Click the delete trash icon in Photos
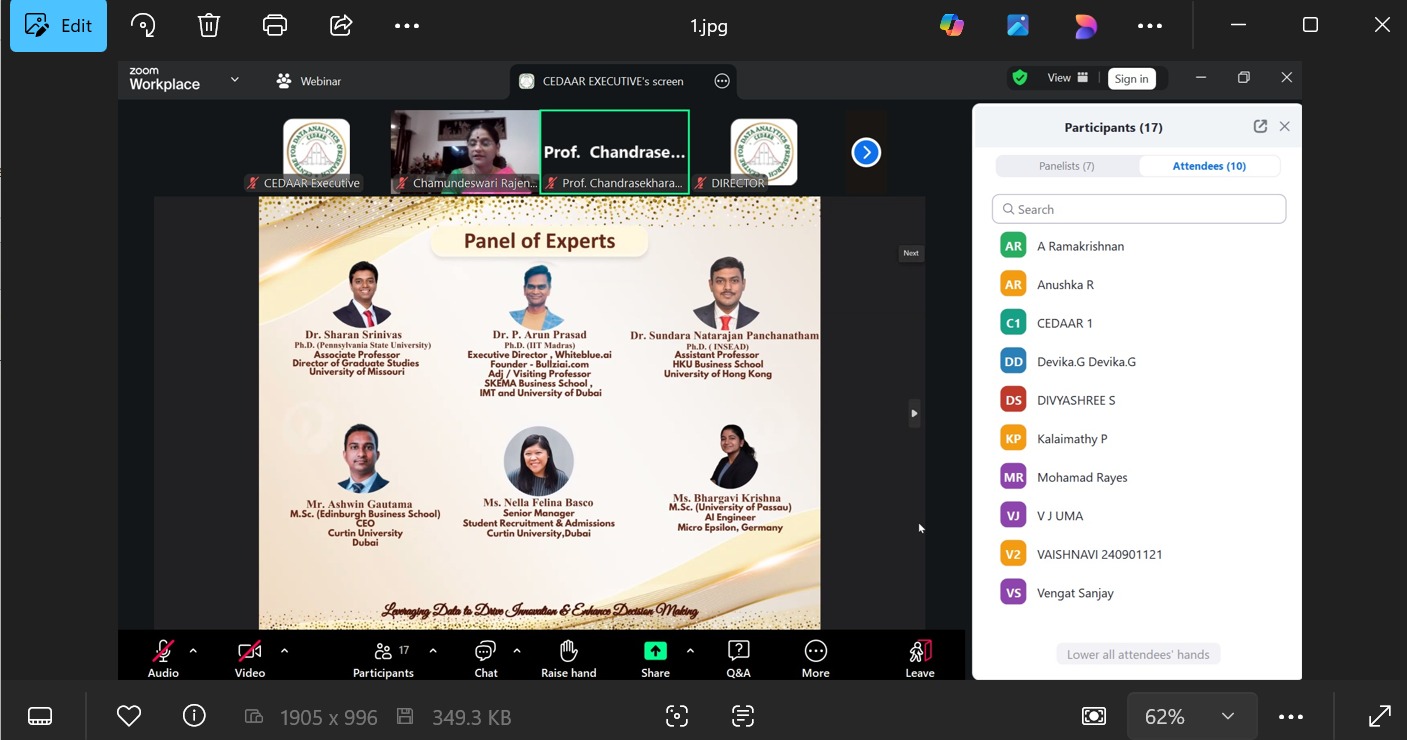Image resolution: width=1407 pixels, height=740 pixels. coord(209,26)
